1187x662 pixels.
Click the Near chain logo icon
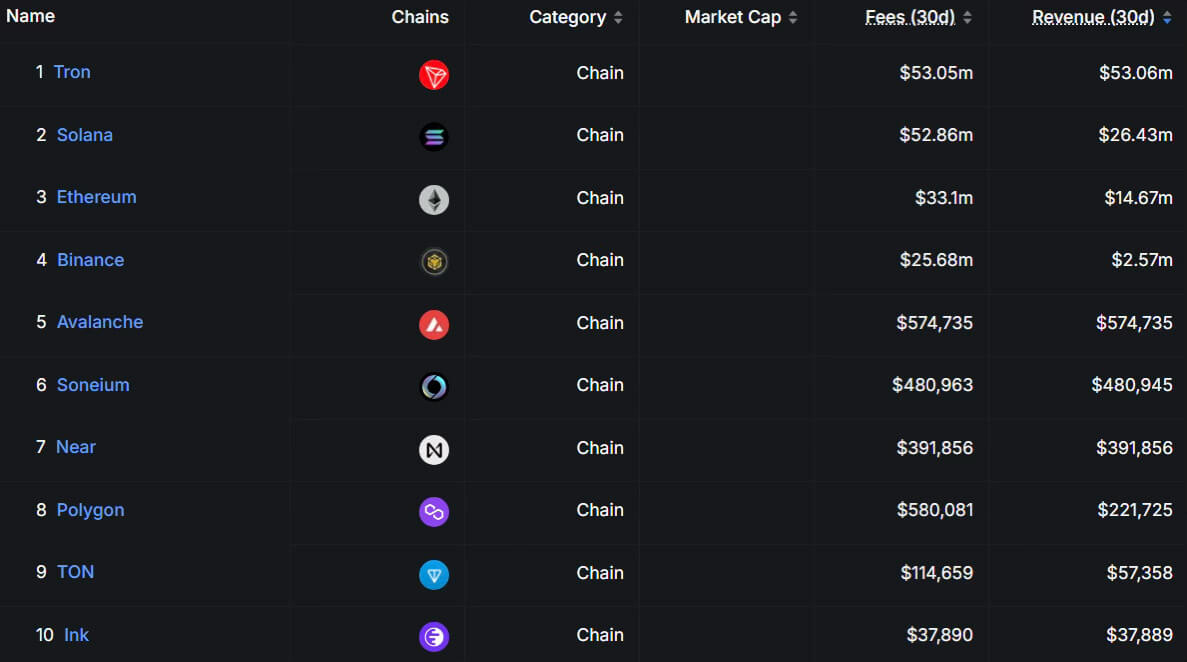click(x=434, y=450)
